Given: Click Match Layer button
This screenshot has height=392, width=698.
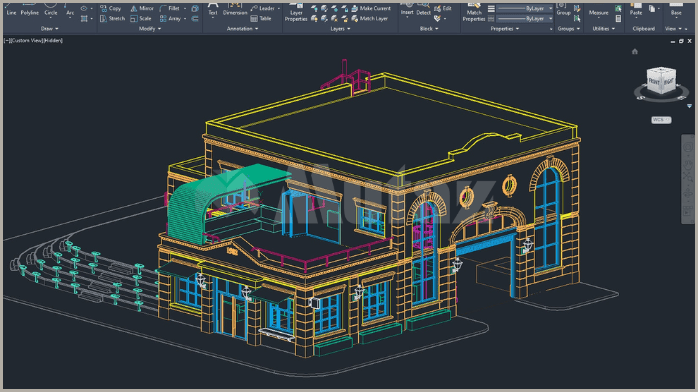Looking at the screenshot, I should coord(369,19).
